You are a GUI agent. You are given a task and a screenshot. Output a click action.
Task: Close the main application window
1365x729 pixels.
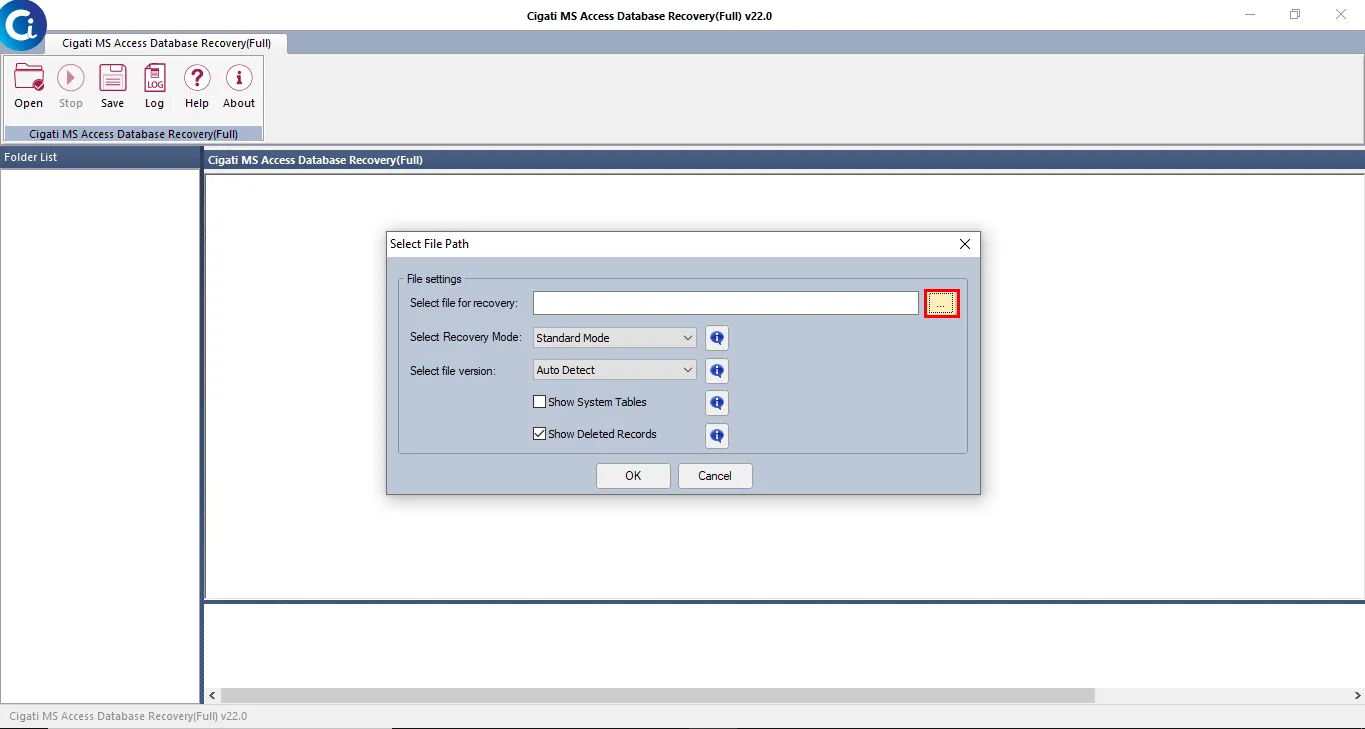click(x=1341, y=15)
